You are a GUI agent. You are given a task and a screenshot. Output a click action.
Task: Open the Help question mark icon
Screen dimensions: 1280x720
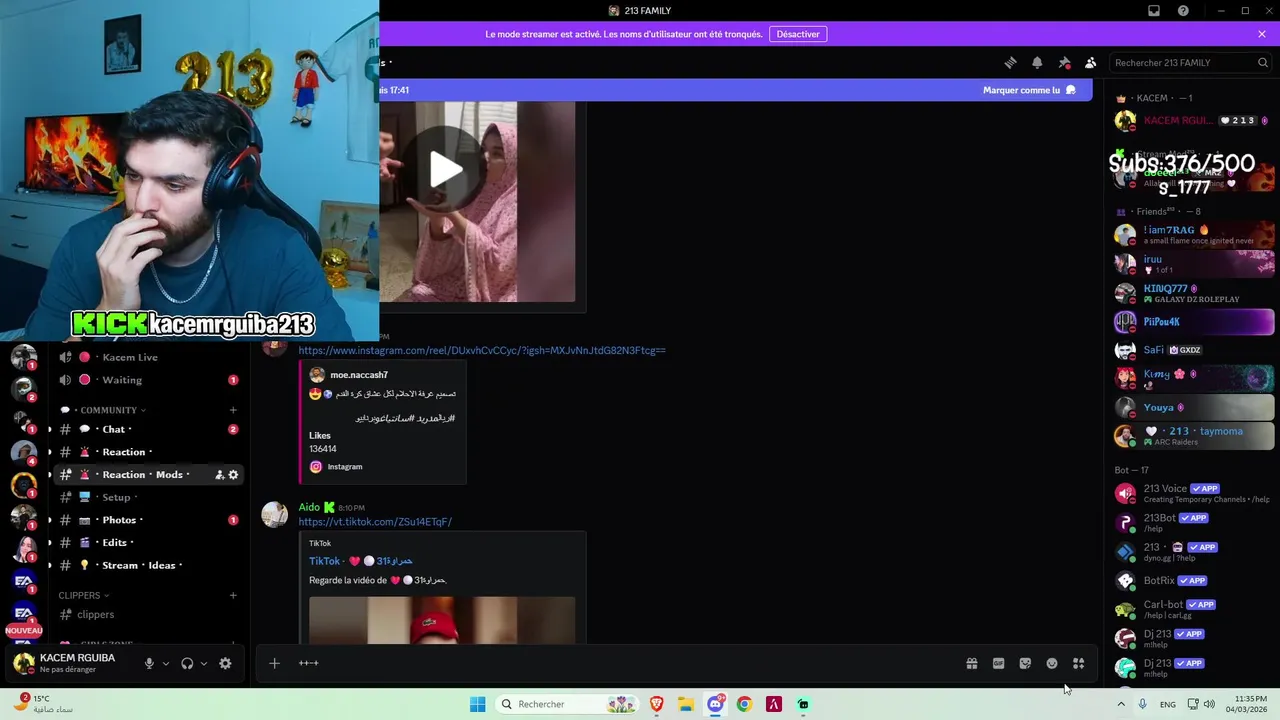[x=1183, y=10]
